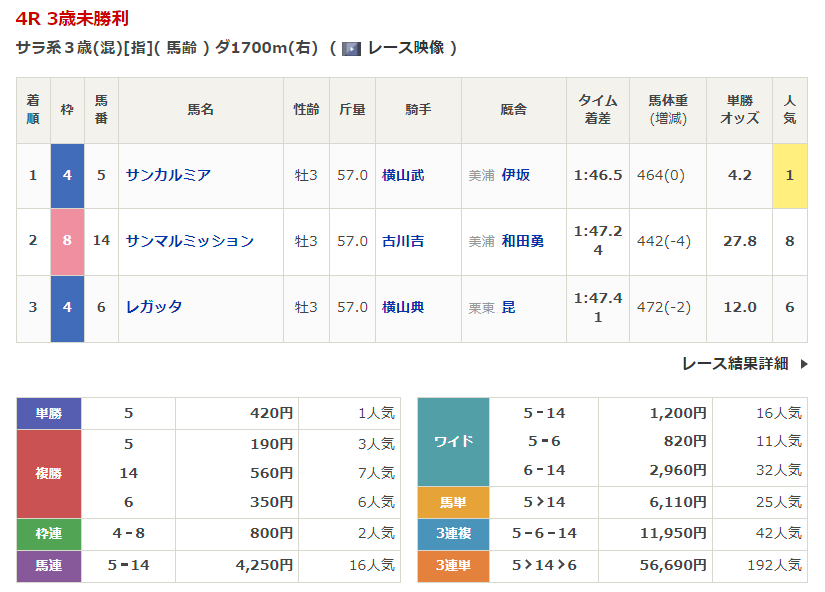Viewport: 825px width, 592px height.
Task: Click the 着順 column header
Action: 33,109
